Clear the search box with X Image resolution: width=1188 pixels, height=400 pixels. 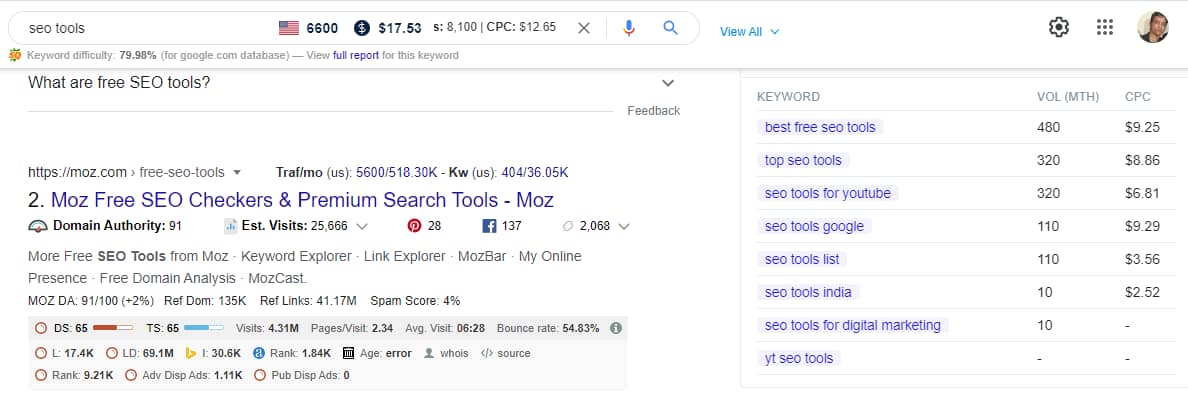[x=585, y=28]
